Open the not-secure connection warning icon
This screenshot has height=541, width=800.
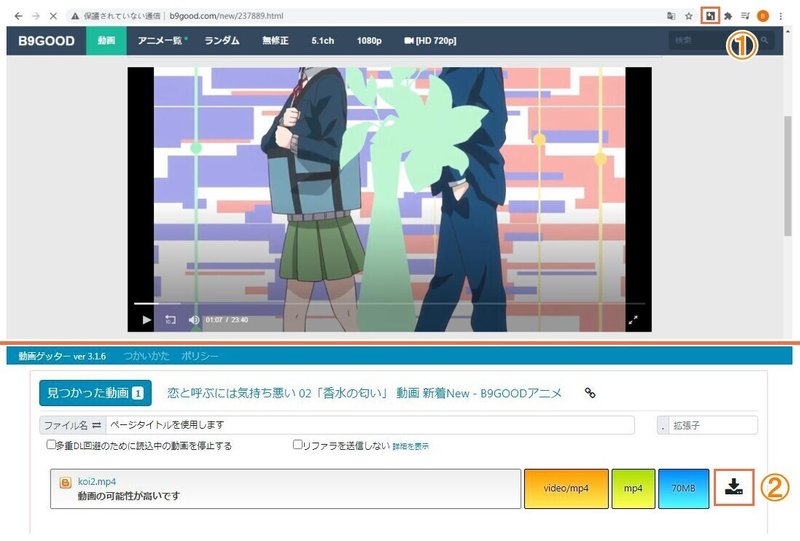75,16
